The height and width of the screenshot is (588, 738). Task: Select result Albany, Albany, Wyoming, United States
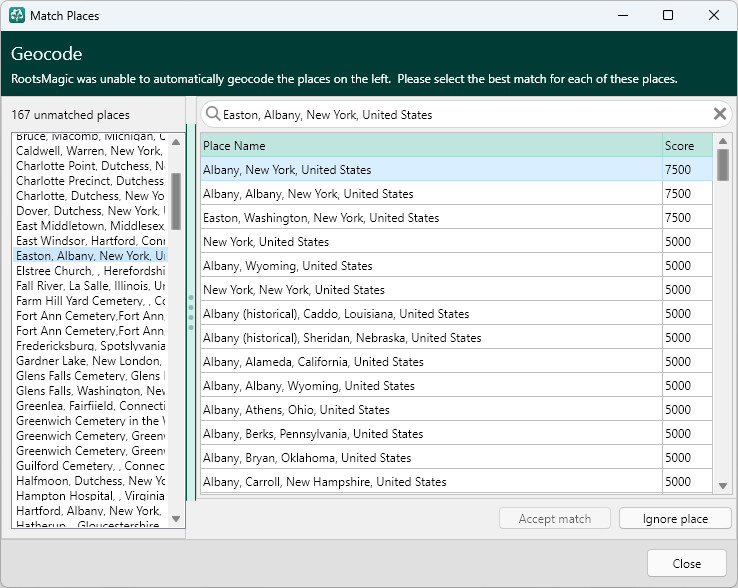pos(431,386)
